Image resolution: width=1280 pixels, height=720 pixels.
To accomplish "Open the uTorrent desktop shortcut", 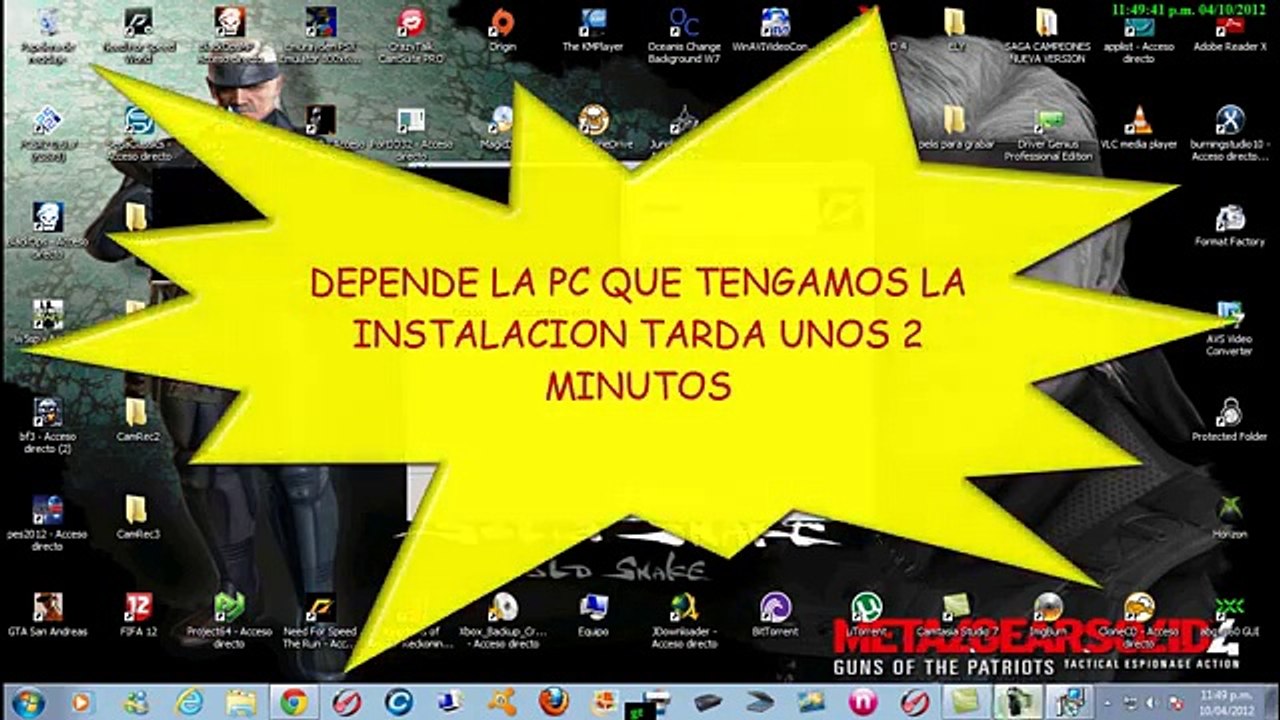I will 866,615.
